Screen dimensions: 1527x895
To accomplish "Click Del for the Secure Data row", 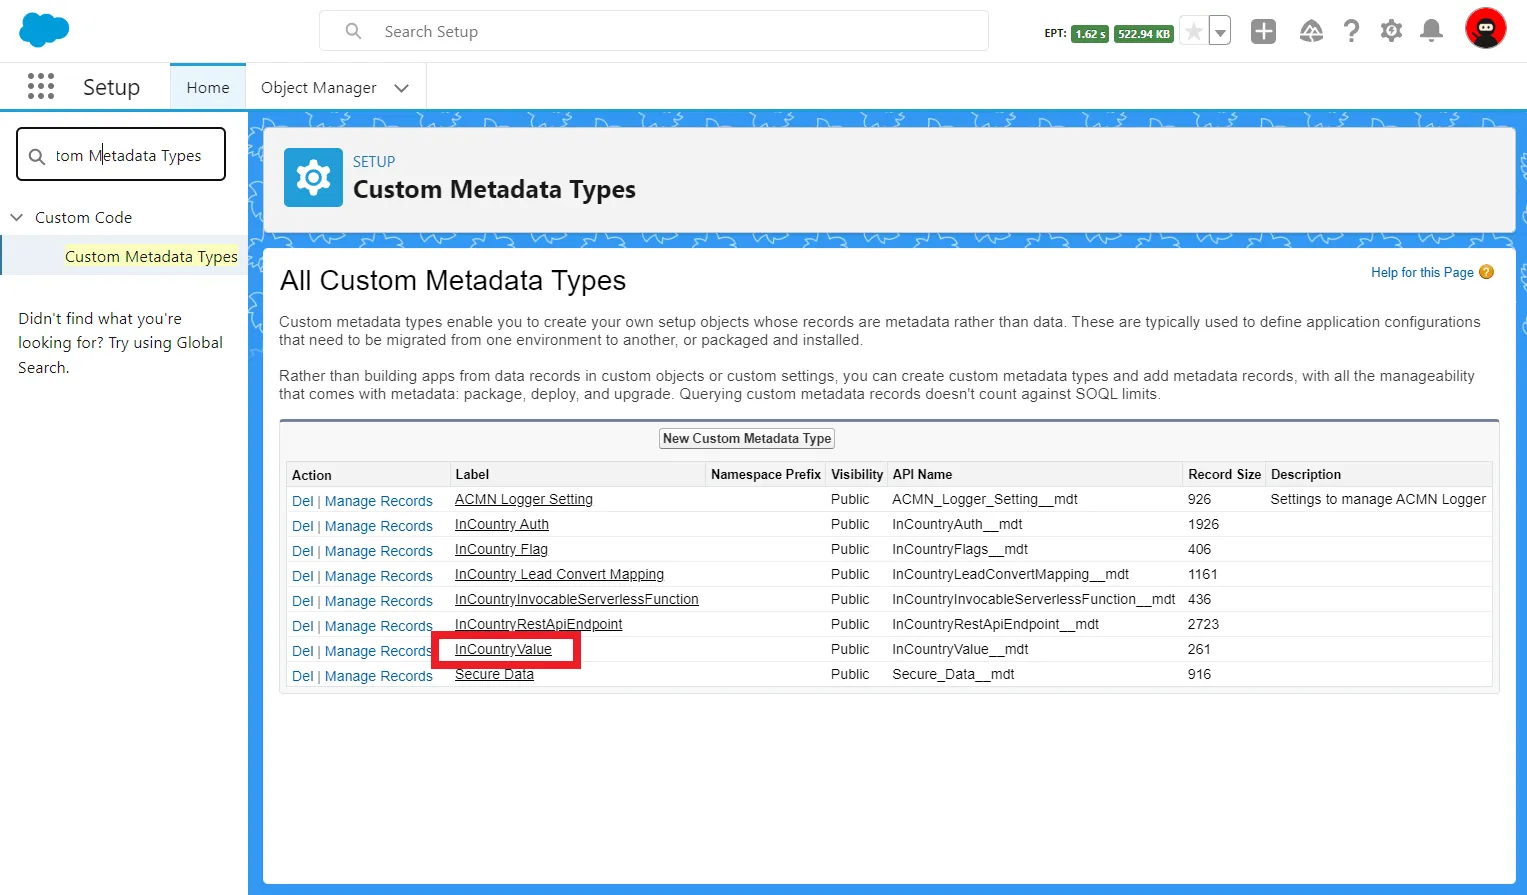I will [302, 676].
